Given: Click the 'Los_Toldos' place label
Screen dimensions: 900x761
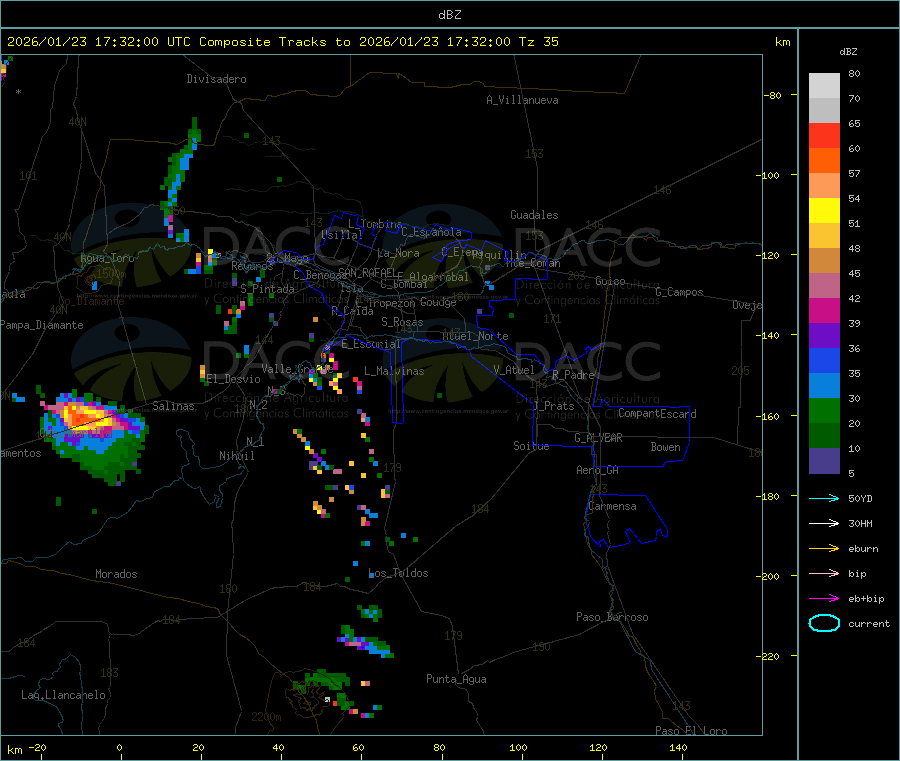Looking at the screenshot, I should (398, 573).
